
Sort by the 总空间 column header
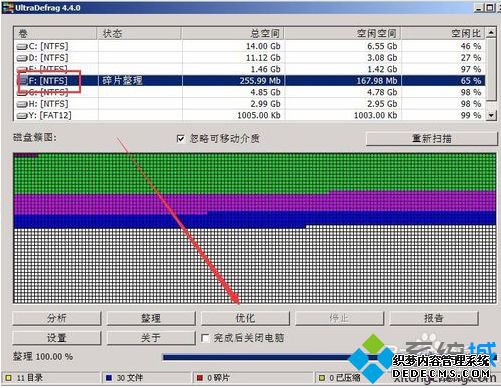pyautogui.click(x=233, y=33)
